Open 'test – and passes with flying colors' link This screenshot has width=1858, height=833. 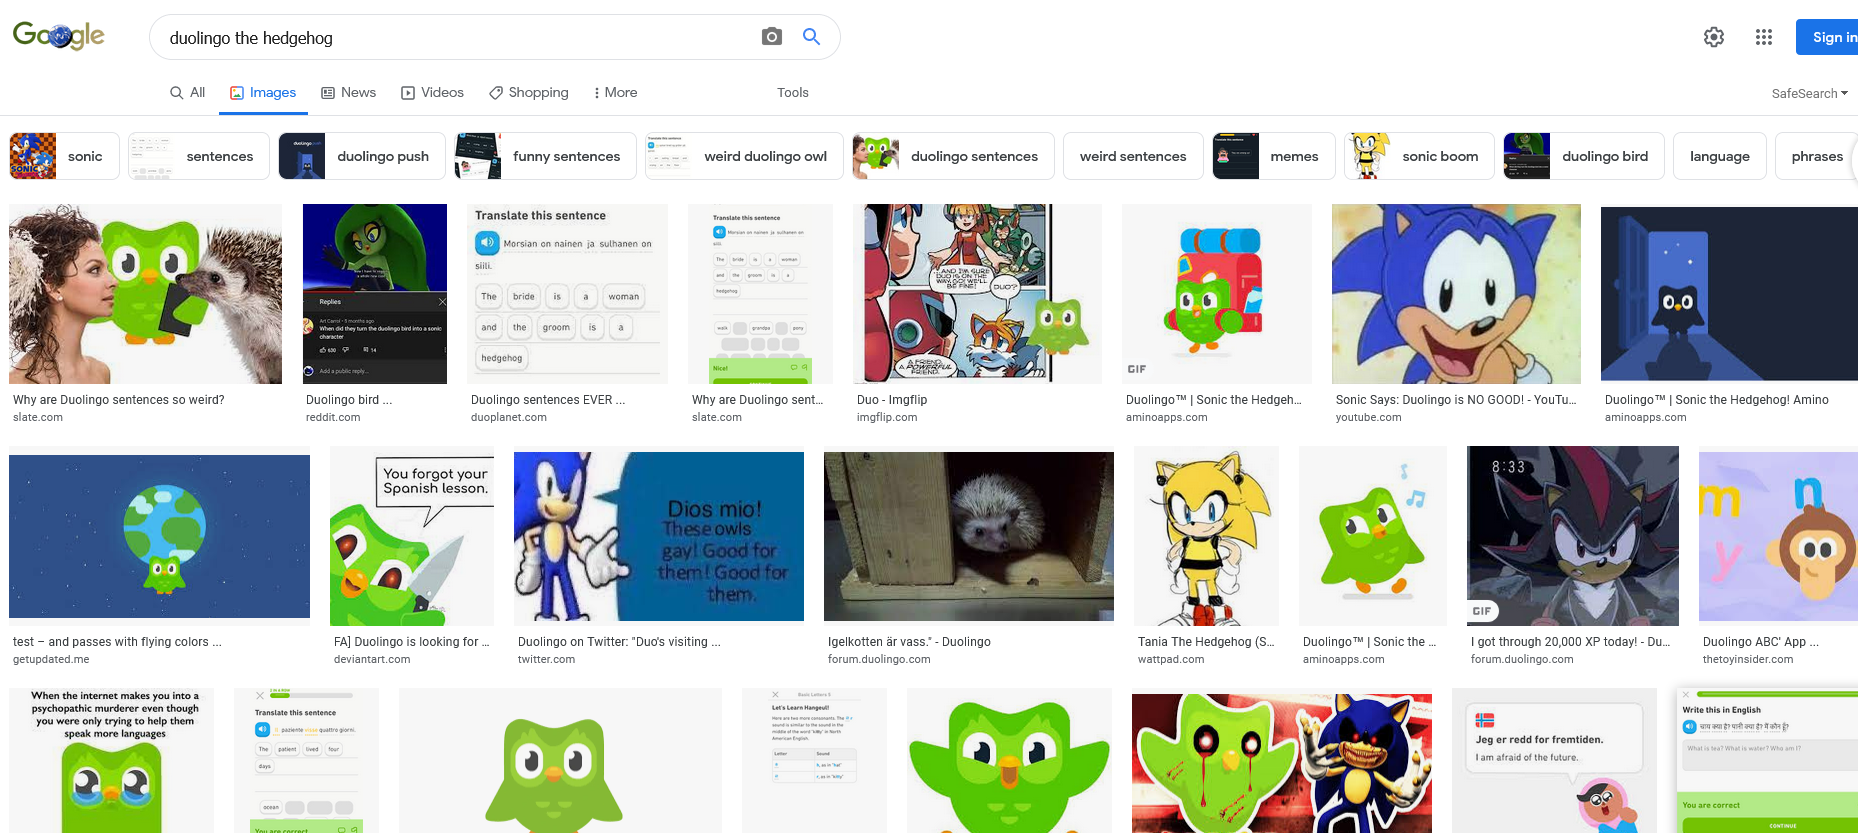click(117, 642)
